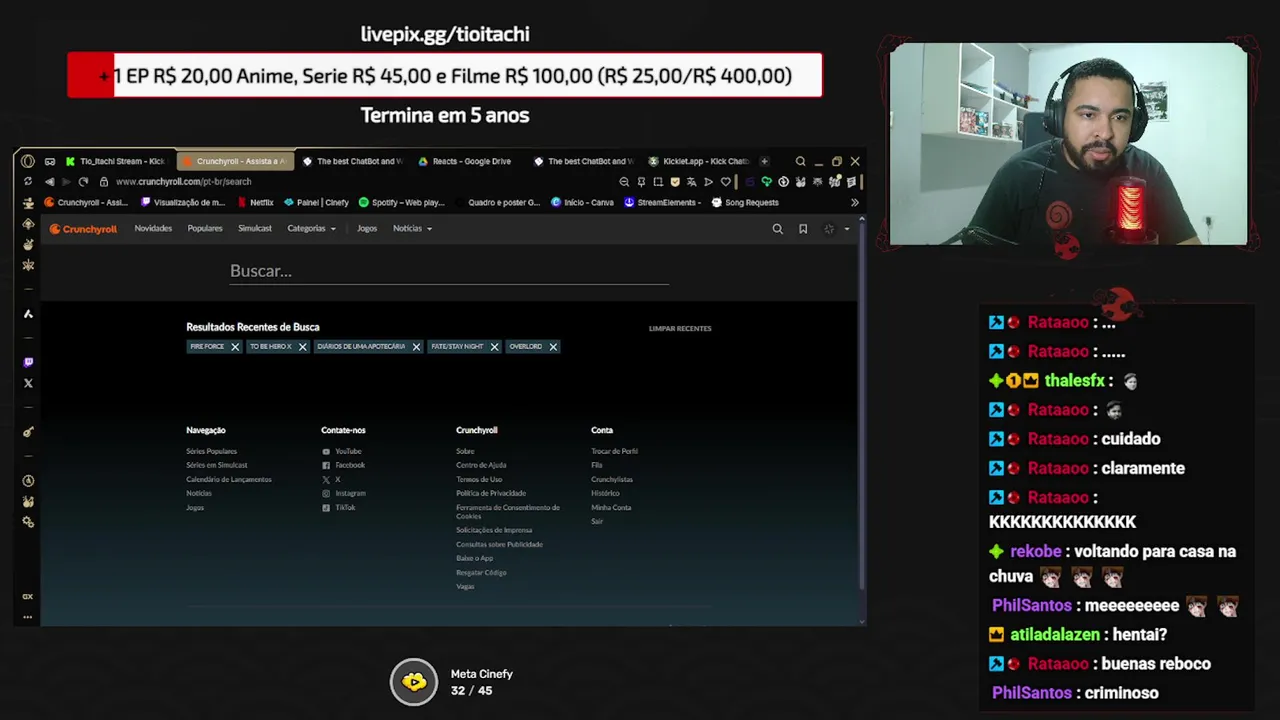This screenshot has height=720, width=1280.
Task: Go back with the browser back arrow
Action: coord(49,182)
